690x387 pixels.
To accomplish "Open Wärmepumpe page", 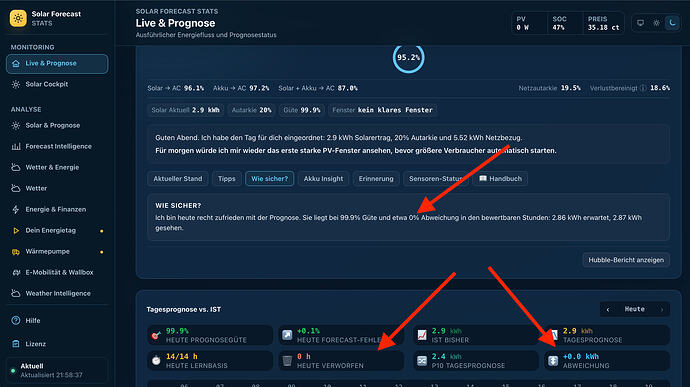I will (57, 251).
